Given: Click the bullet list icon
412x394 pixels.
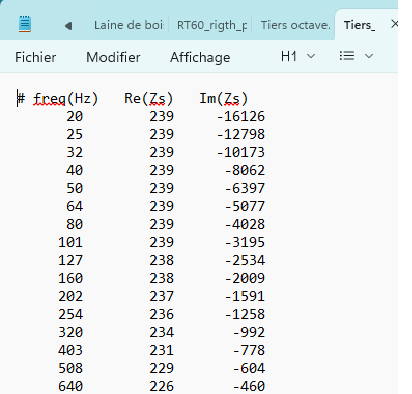Looking at the screenshot, I should pyautogui.click(x=347, y=56).
